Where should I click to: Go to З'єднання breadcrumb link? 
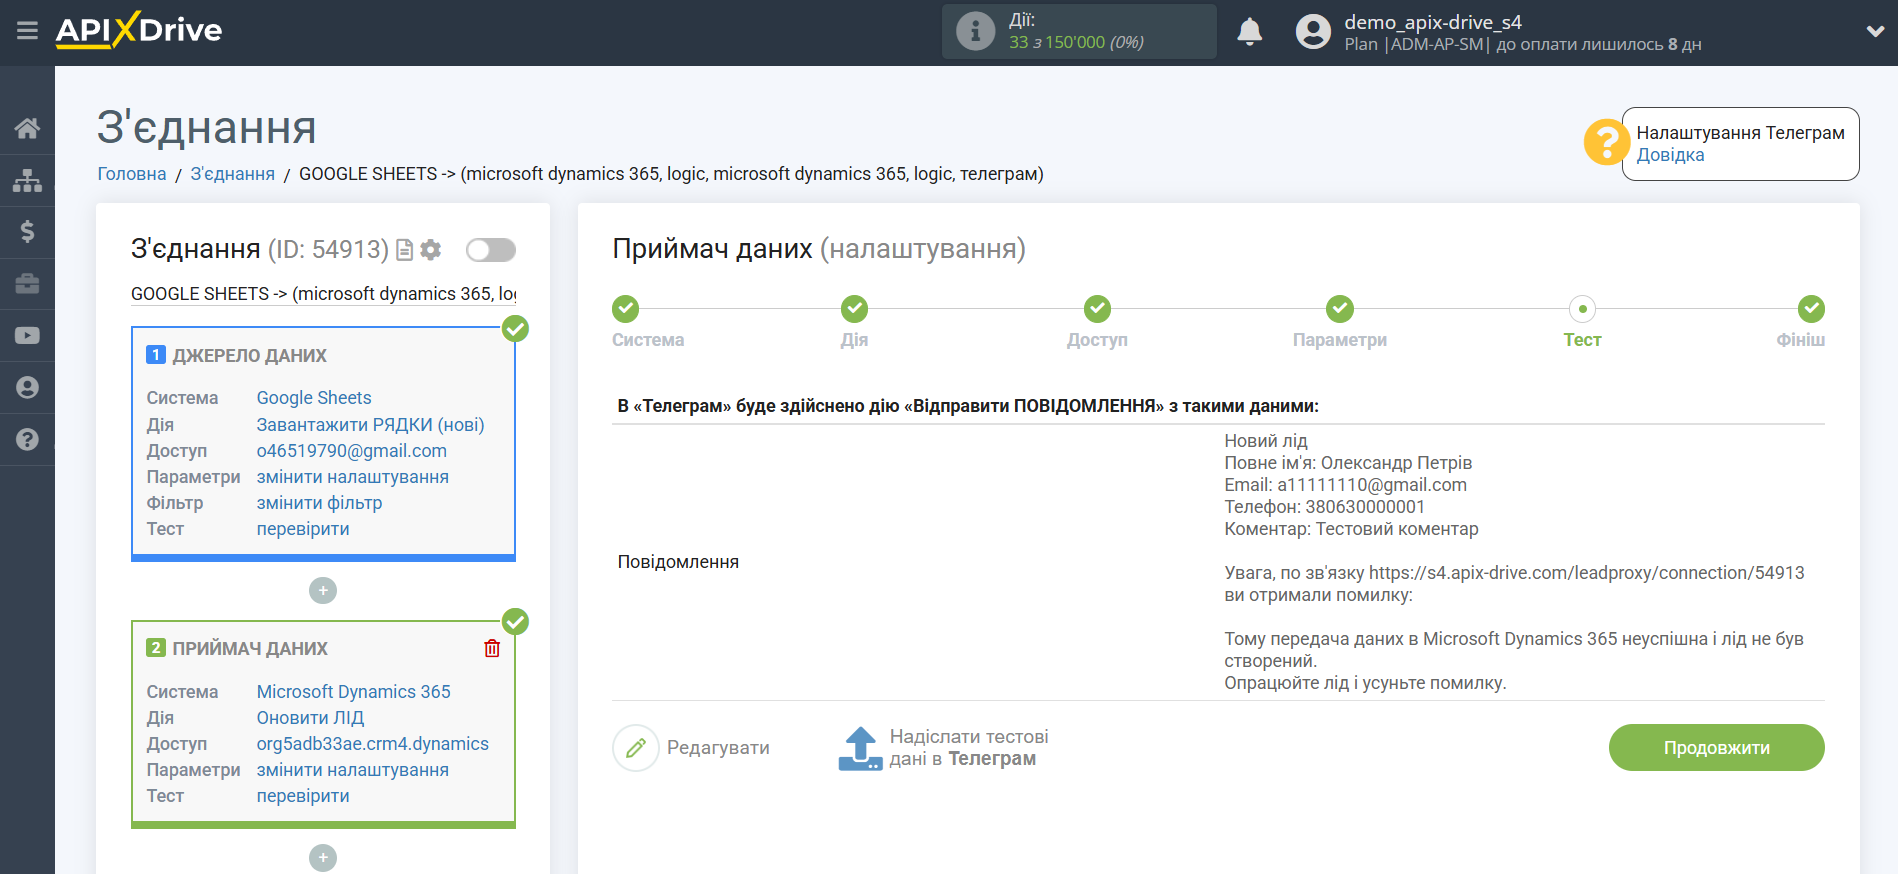pos(232,174)
